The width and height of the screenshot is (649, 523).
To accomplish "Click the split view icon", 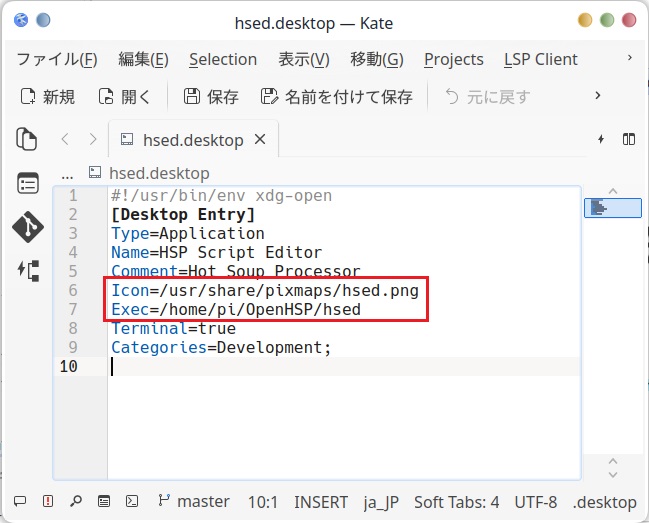I will tap(629, 139).
